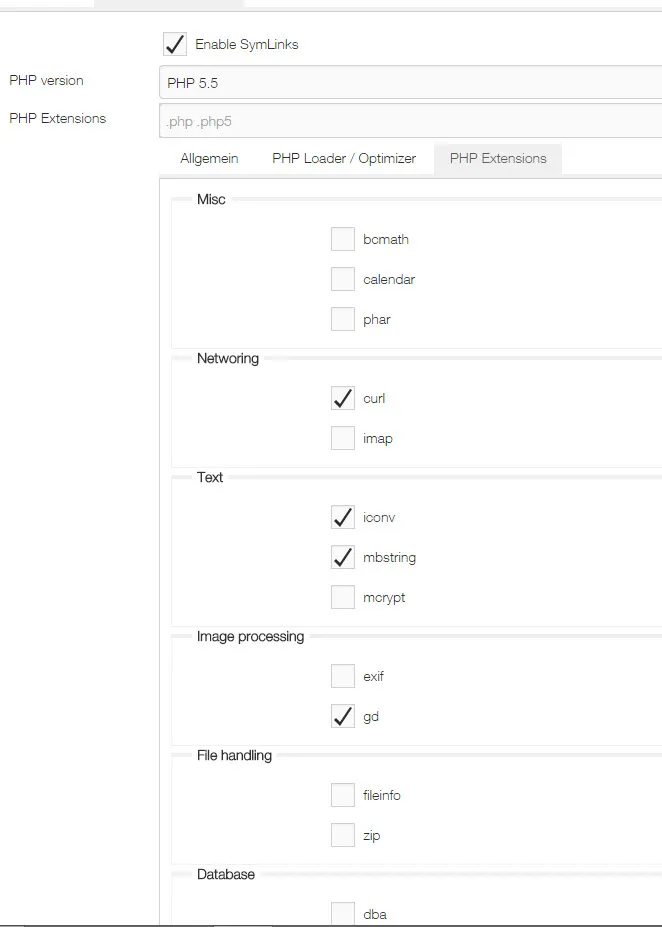The height and width of the screenshot is (927, 662).
Task: Enable the mcrypt extension
Action: pyautogui.click(x=343, y=597)
